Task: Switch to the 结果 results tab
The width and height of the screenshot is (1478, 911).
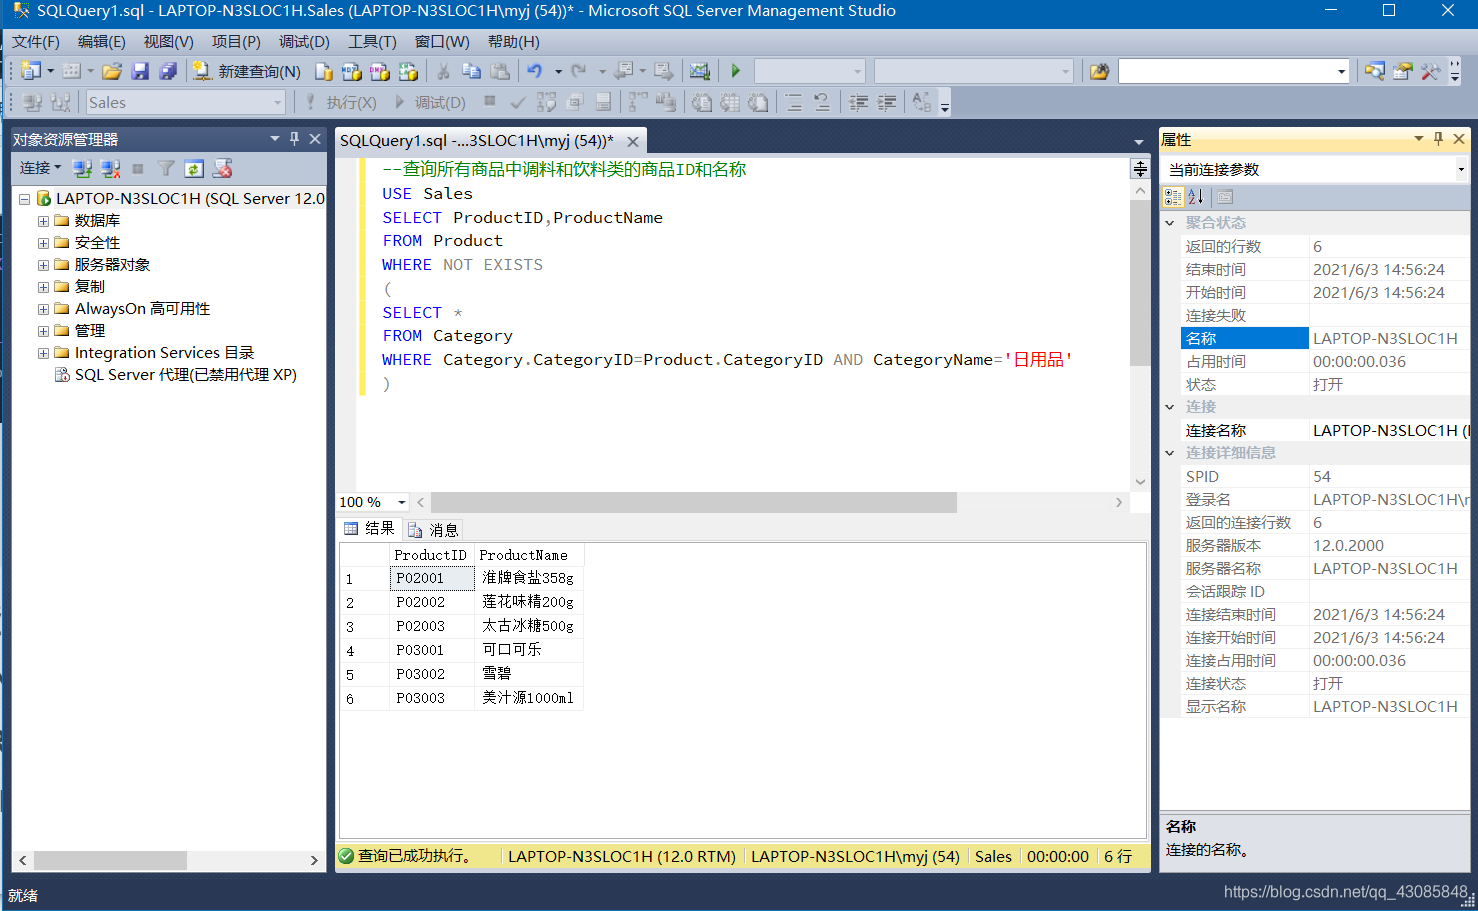Action: coord(371,529)
